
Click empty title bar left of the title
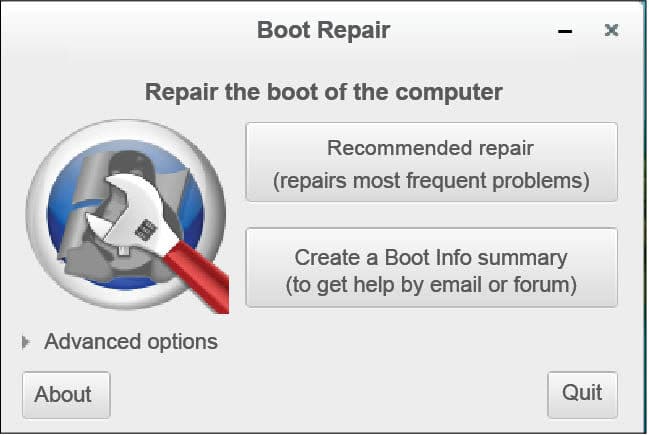(x=120, y=30)
